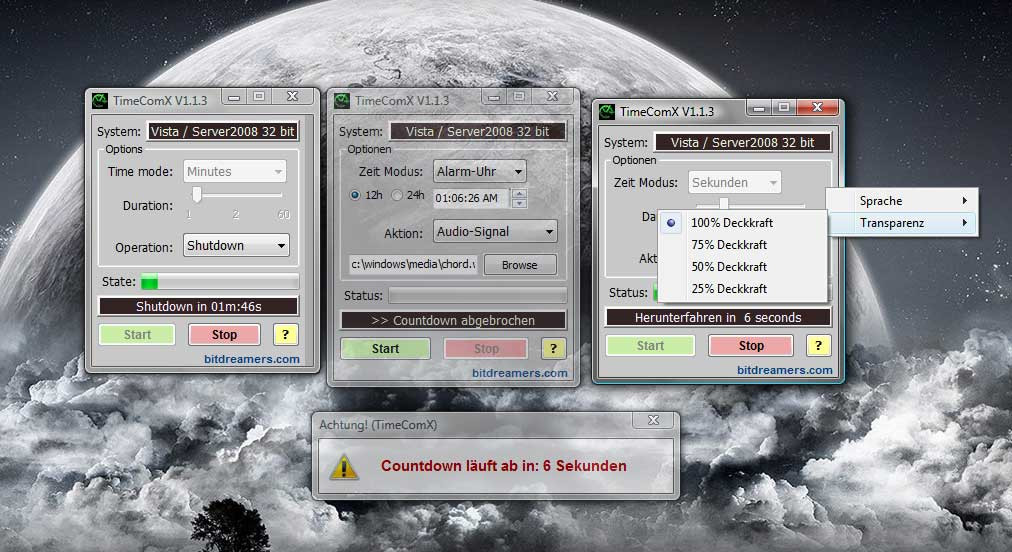This screenshot has width=1012, height=552.
Task: Open bitdreamers.com link in right window
Action: pos(785,370)
